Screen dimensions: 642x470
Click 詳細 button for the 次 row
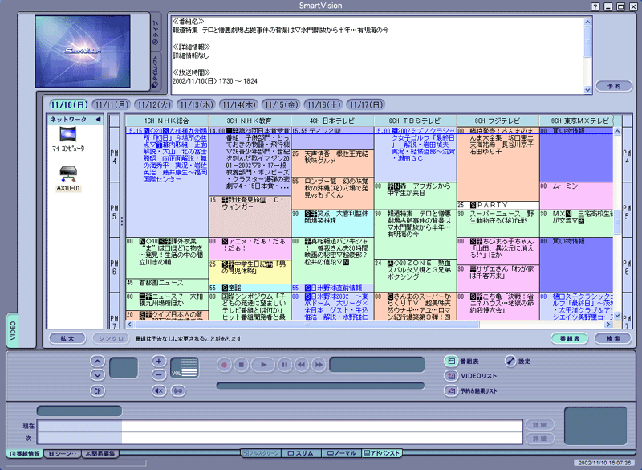[540, 438]
